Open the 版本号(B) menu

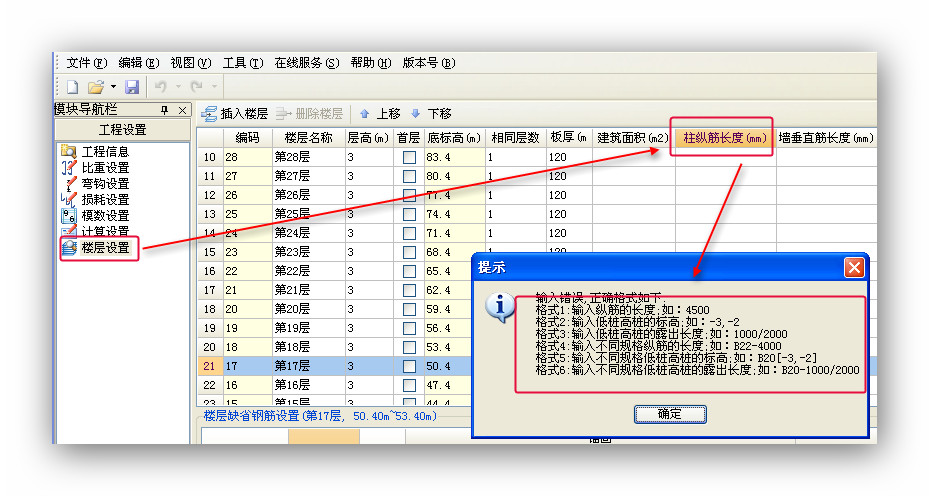coord(429,63)
